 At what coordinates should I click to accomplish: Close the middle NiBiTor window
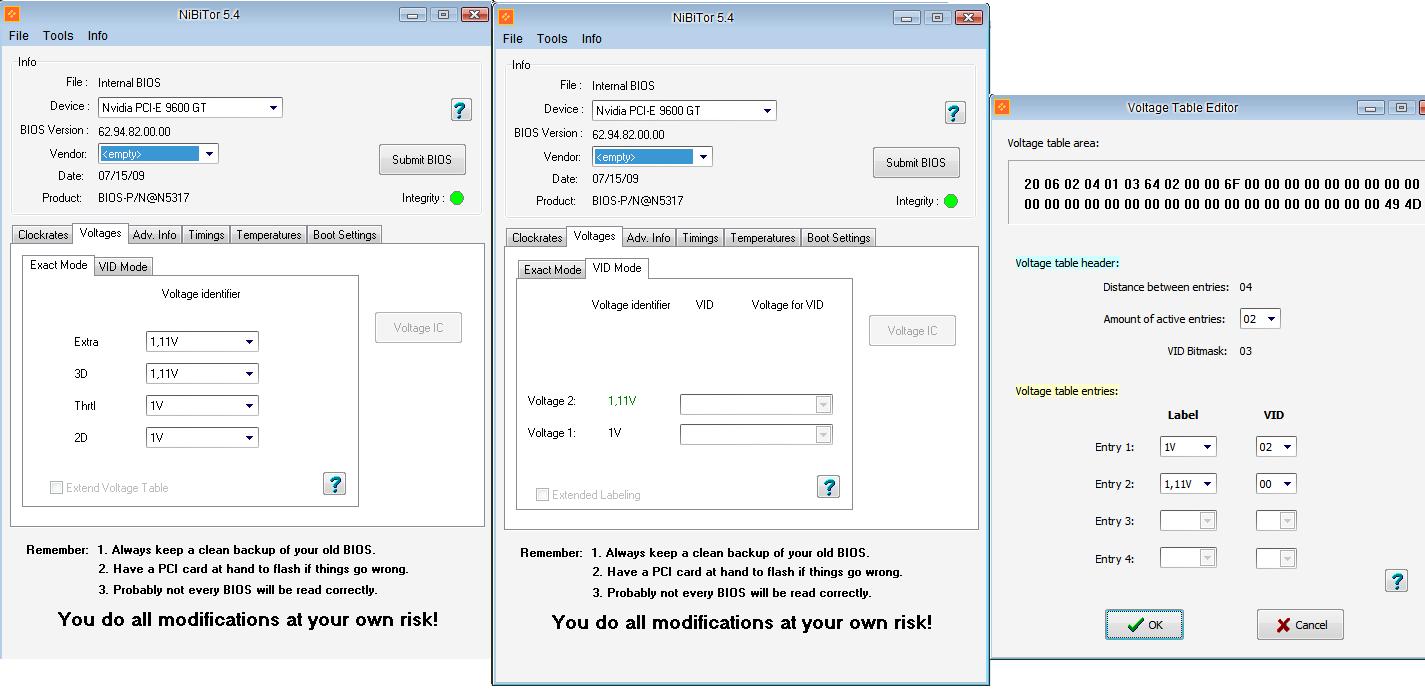[968, 17]
